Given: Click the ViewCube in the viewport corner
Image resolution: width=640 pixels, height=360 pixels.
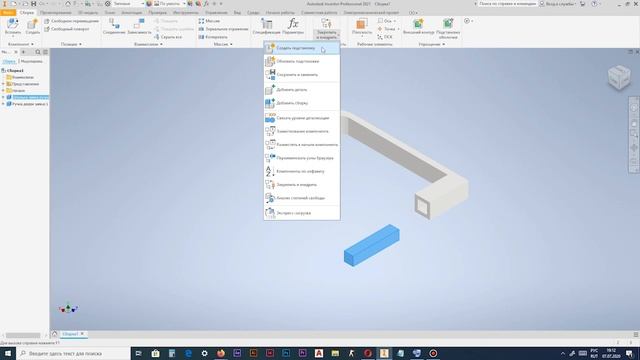Looking at the screenshot, I should pyautogui.click(x=619, y=77).
